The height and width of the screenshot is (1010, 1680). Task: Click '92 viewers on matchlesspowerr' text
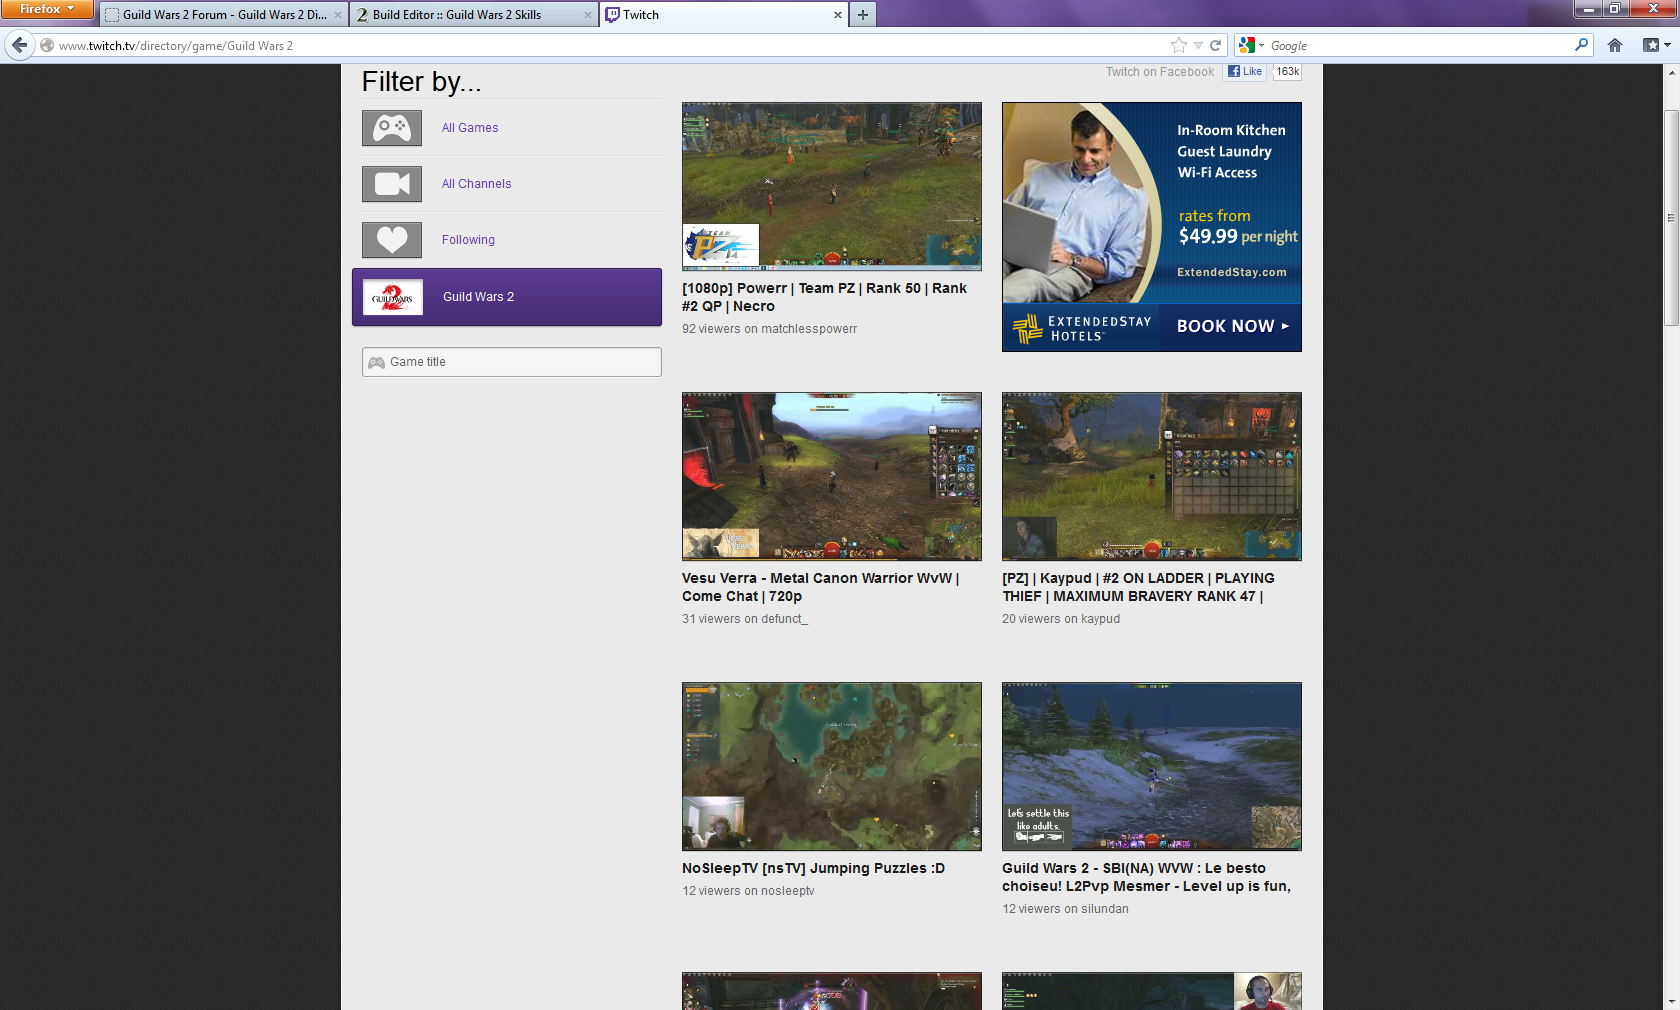tap(769, 329)
